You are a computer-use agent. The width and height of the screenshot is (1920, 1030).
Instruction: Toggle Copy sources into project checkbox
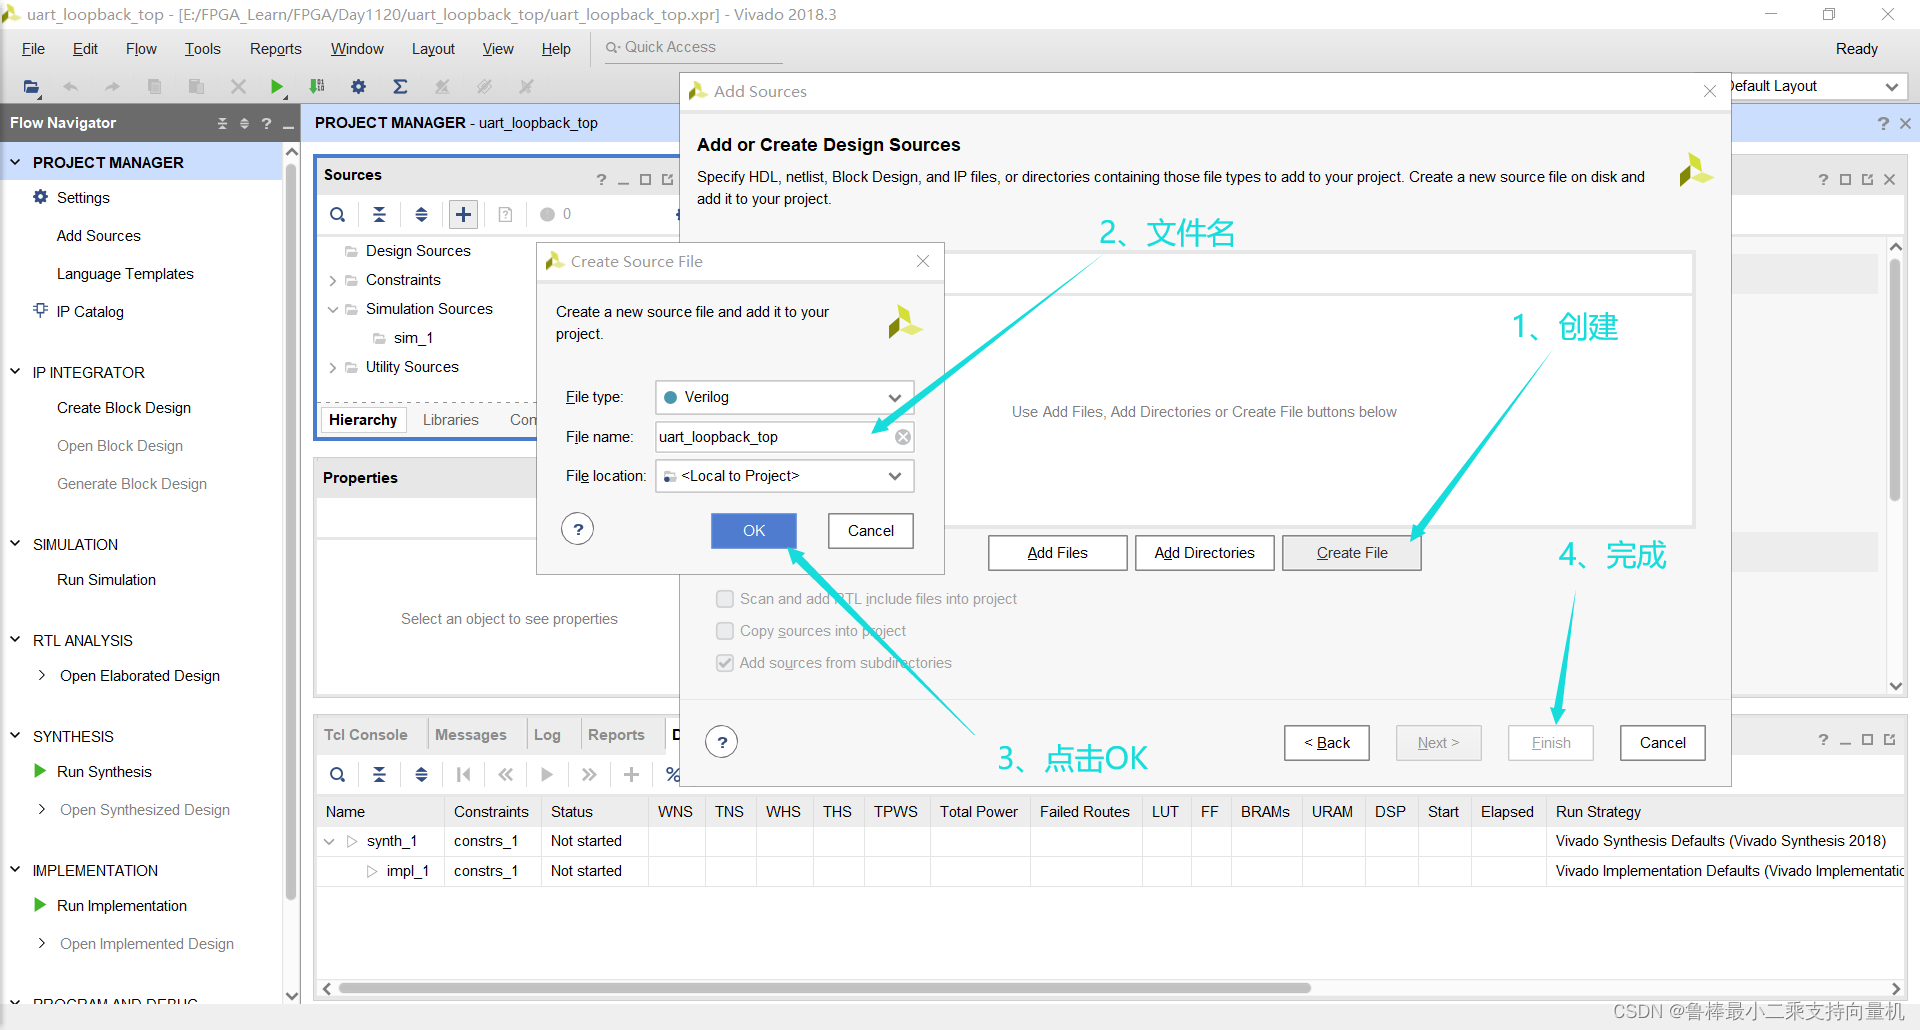pyautogui.click(x=725, y=631)
